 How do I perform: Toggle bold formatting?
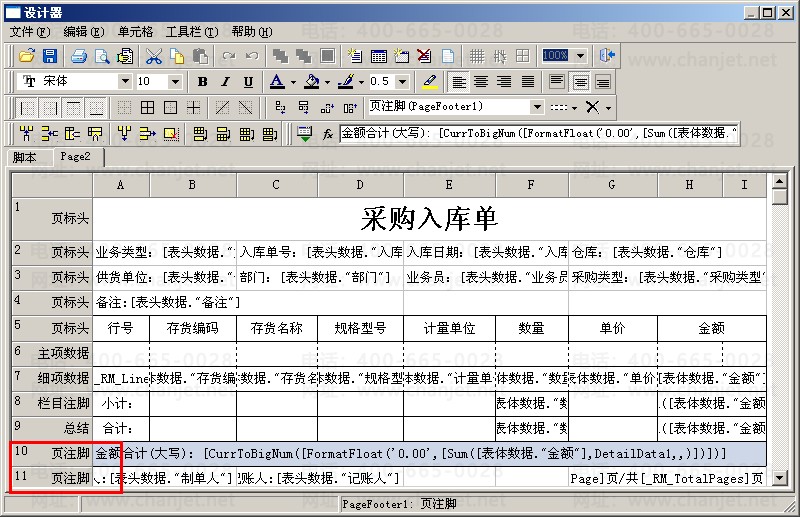click(202, 81)
